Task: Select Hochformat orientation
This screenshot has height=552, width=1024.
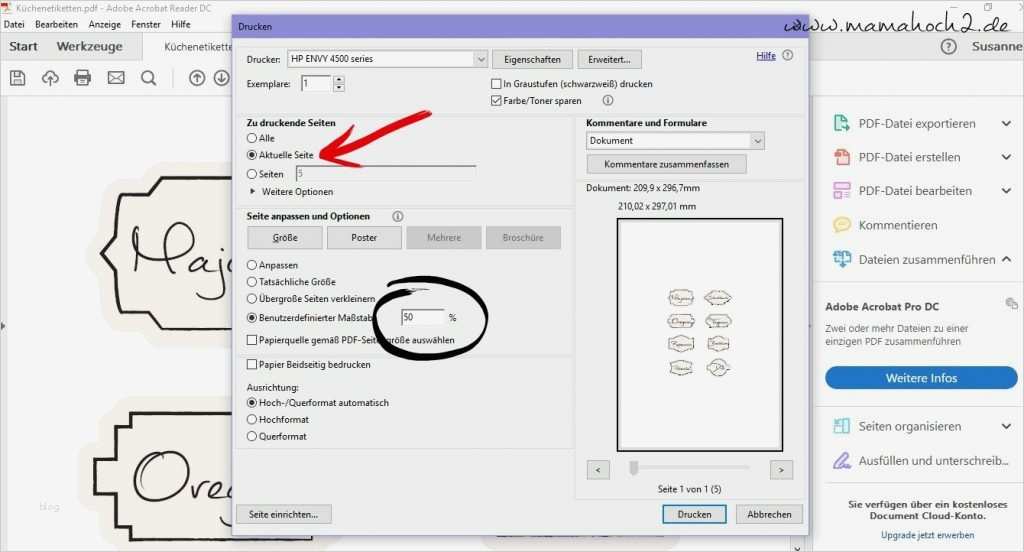Action: click(x=251, y=420)
